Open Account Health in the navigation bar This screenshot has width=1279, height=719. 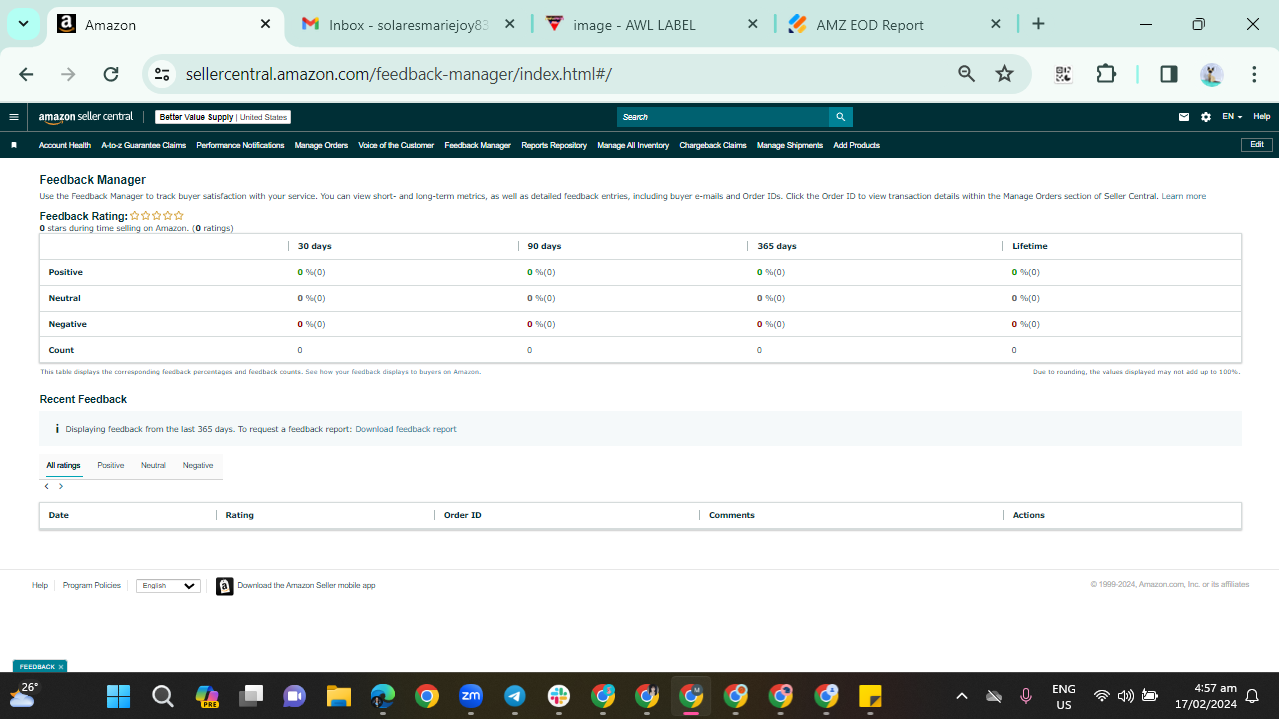point(65,145)
